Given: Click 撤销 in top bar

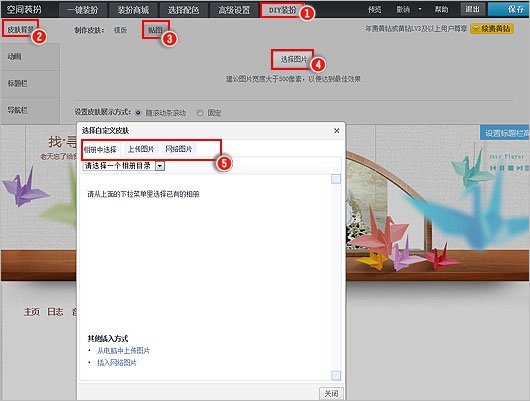Looking at the screenshot, I should click(403, 9).
